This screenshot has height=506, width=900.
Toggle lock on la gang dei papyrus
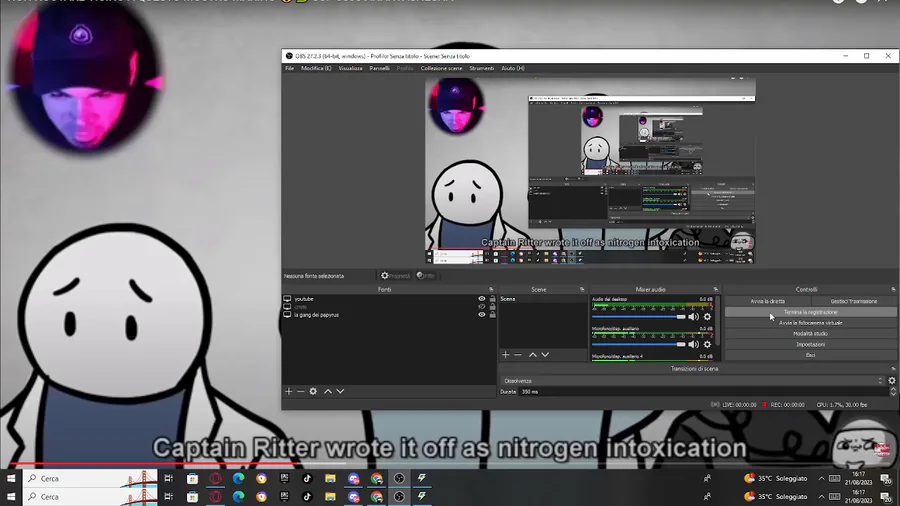[492, 315]
